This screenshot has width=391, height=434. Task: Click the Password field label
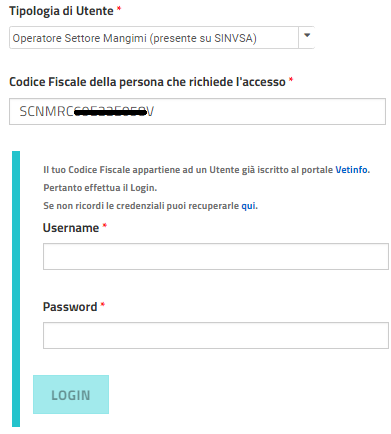(x=70, y=307)
